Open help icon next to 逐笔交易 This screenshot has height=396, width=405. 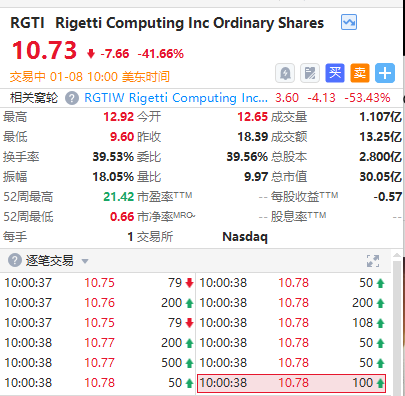[15, 260]
